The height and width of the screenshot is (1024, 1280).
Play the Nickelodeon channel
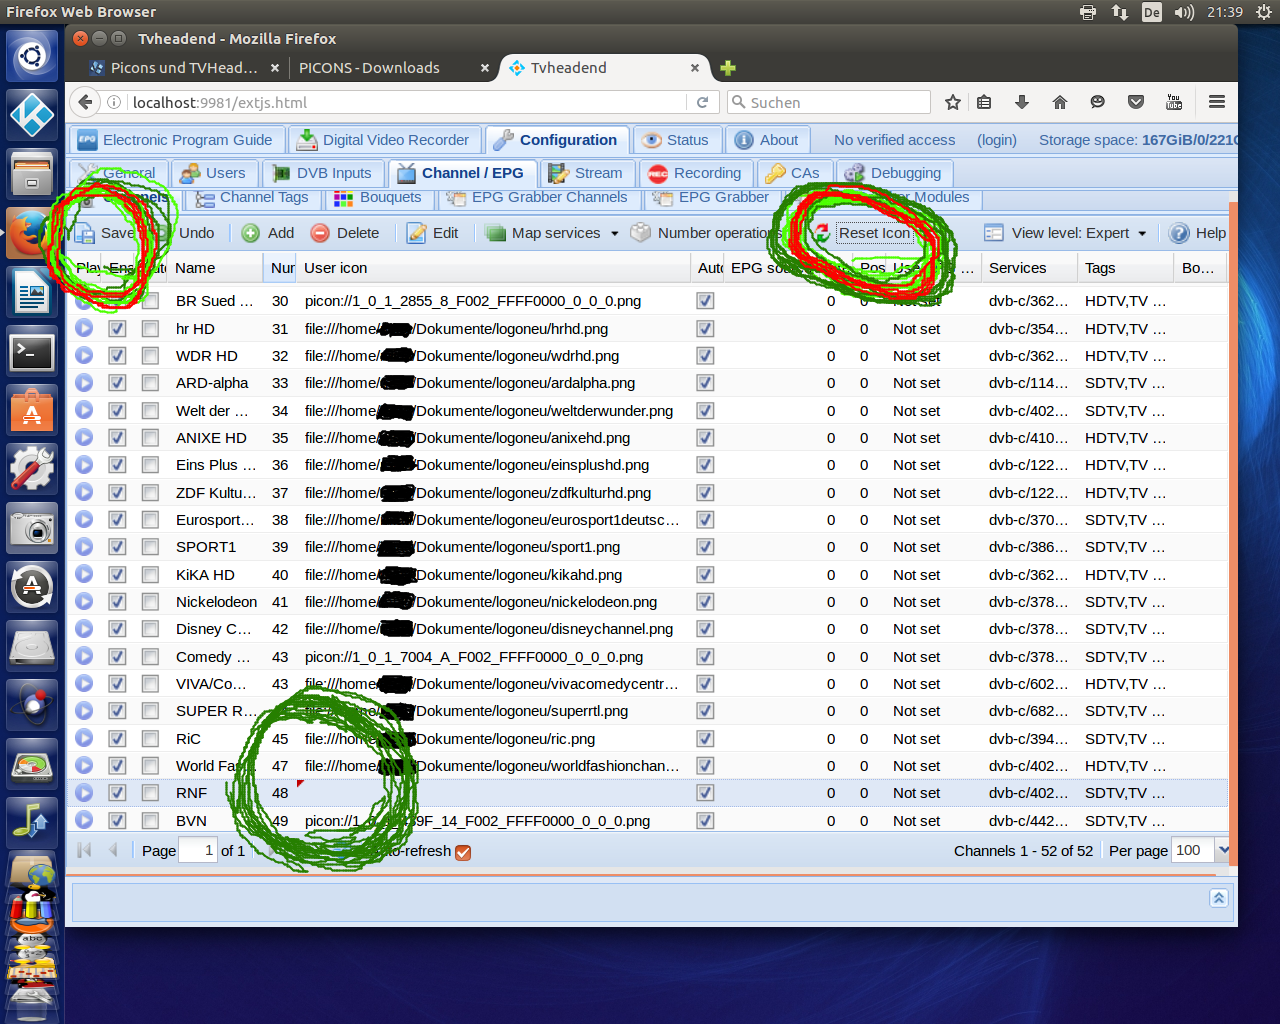pos(84,601)
